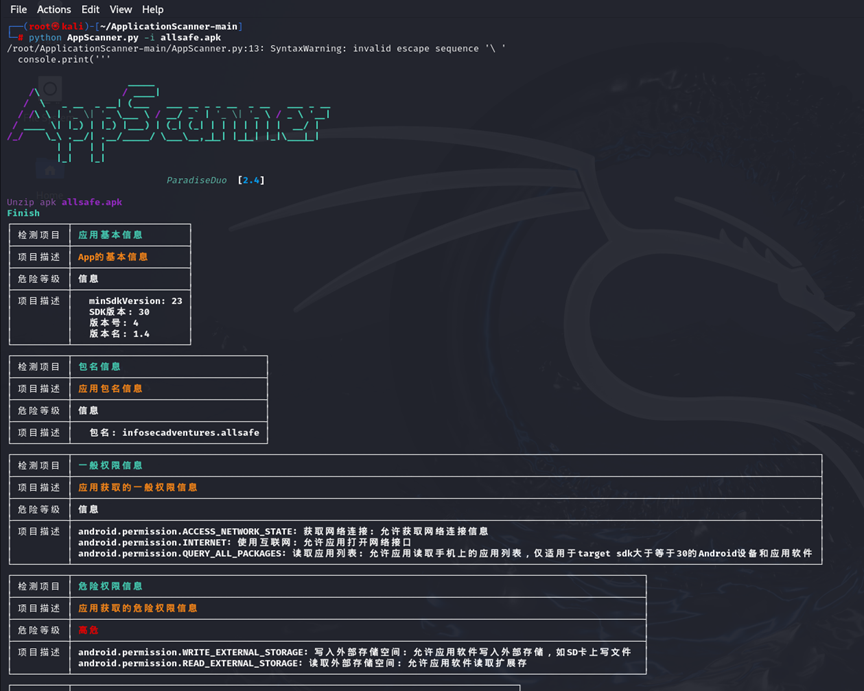Click 'allsafe.apk' in the Unzip apk line
This screenshot has height=691, width=864.
(x=92, y=202)
